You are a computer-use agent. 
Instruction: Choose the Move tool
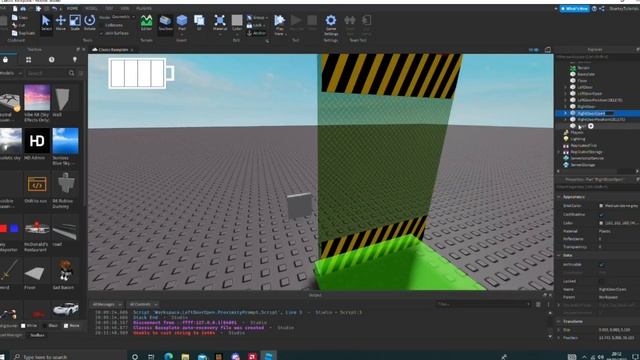61,23
